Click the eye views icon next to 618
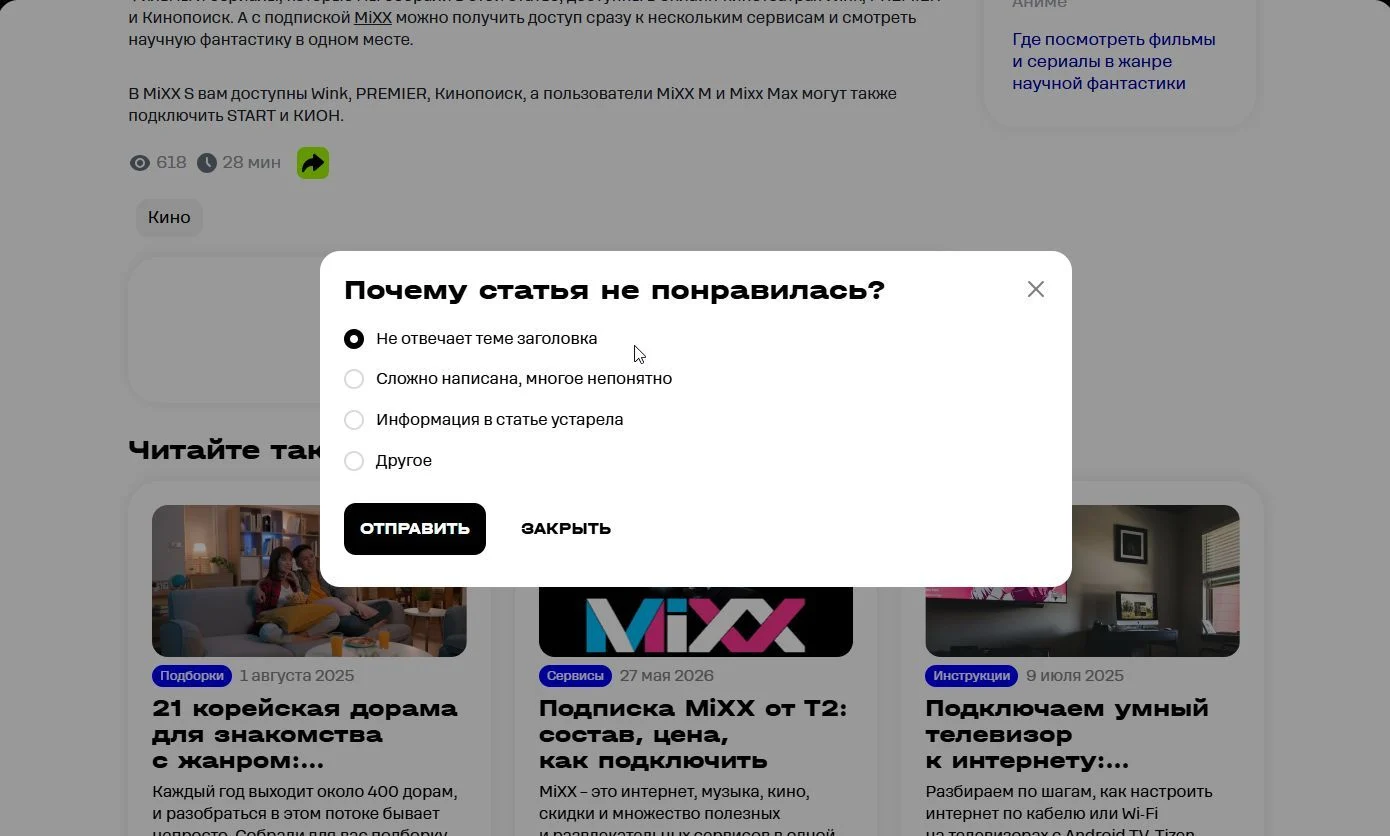Viewport: 1390px width, 836px height. 140,163
